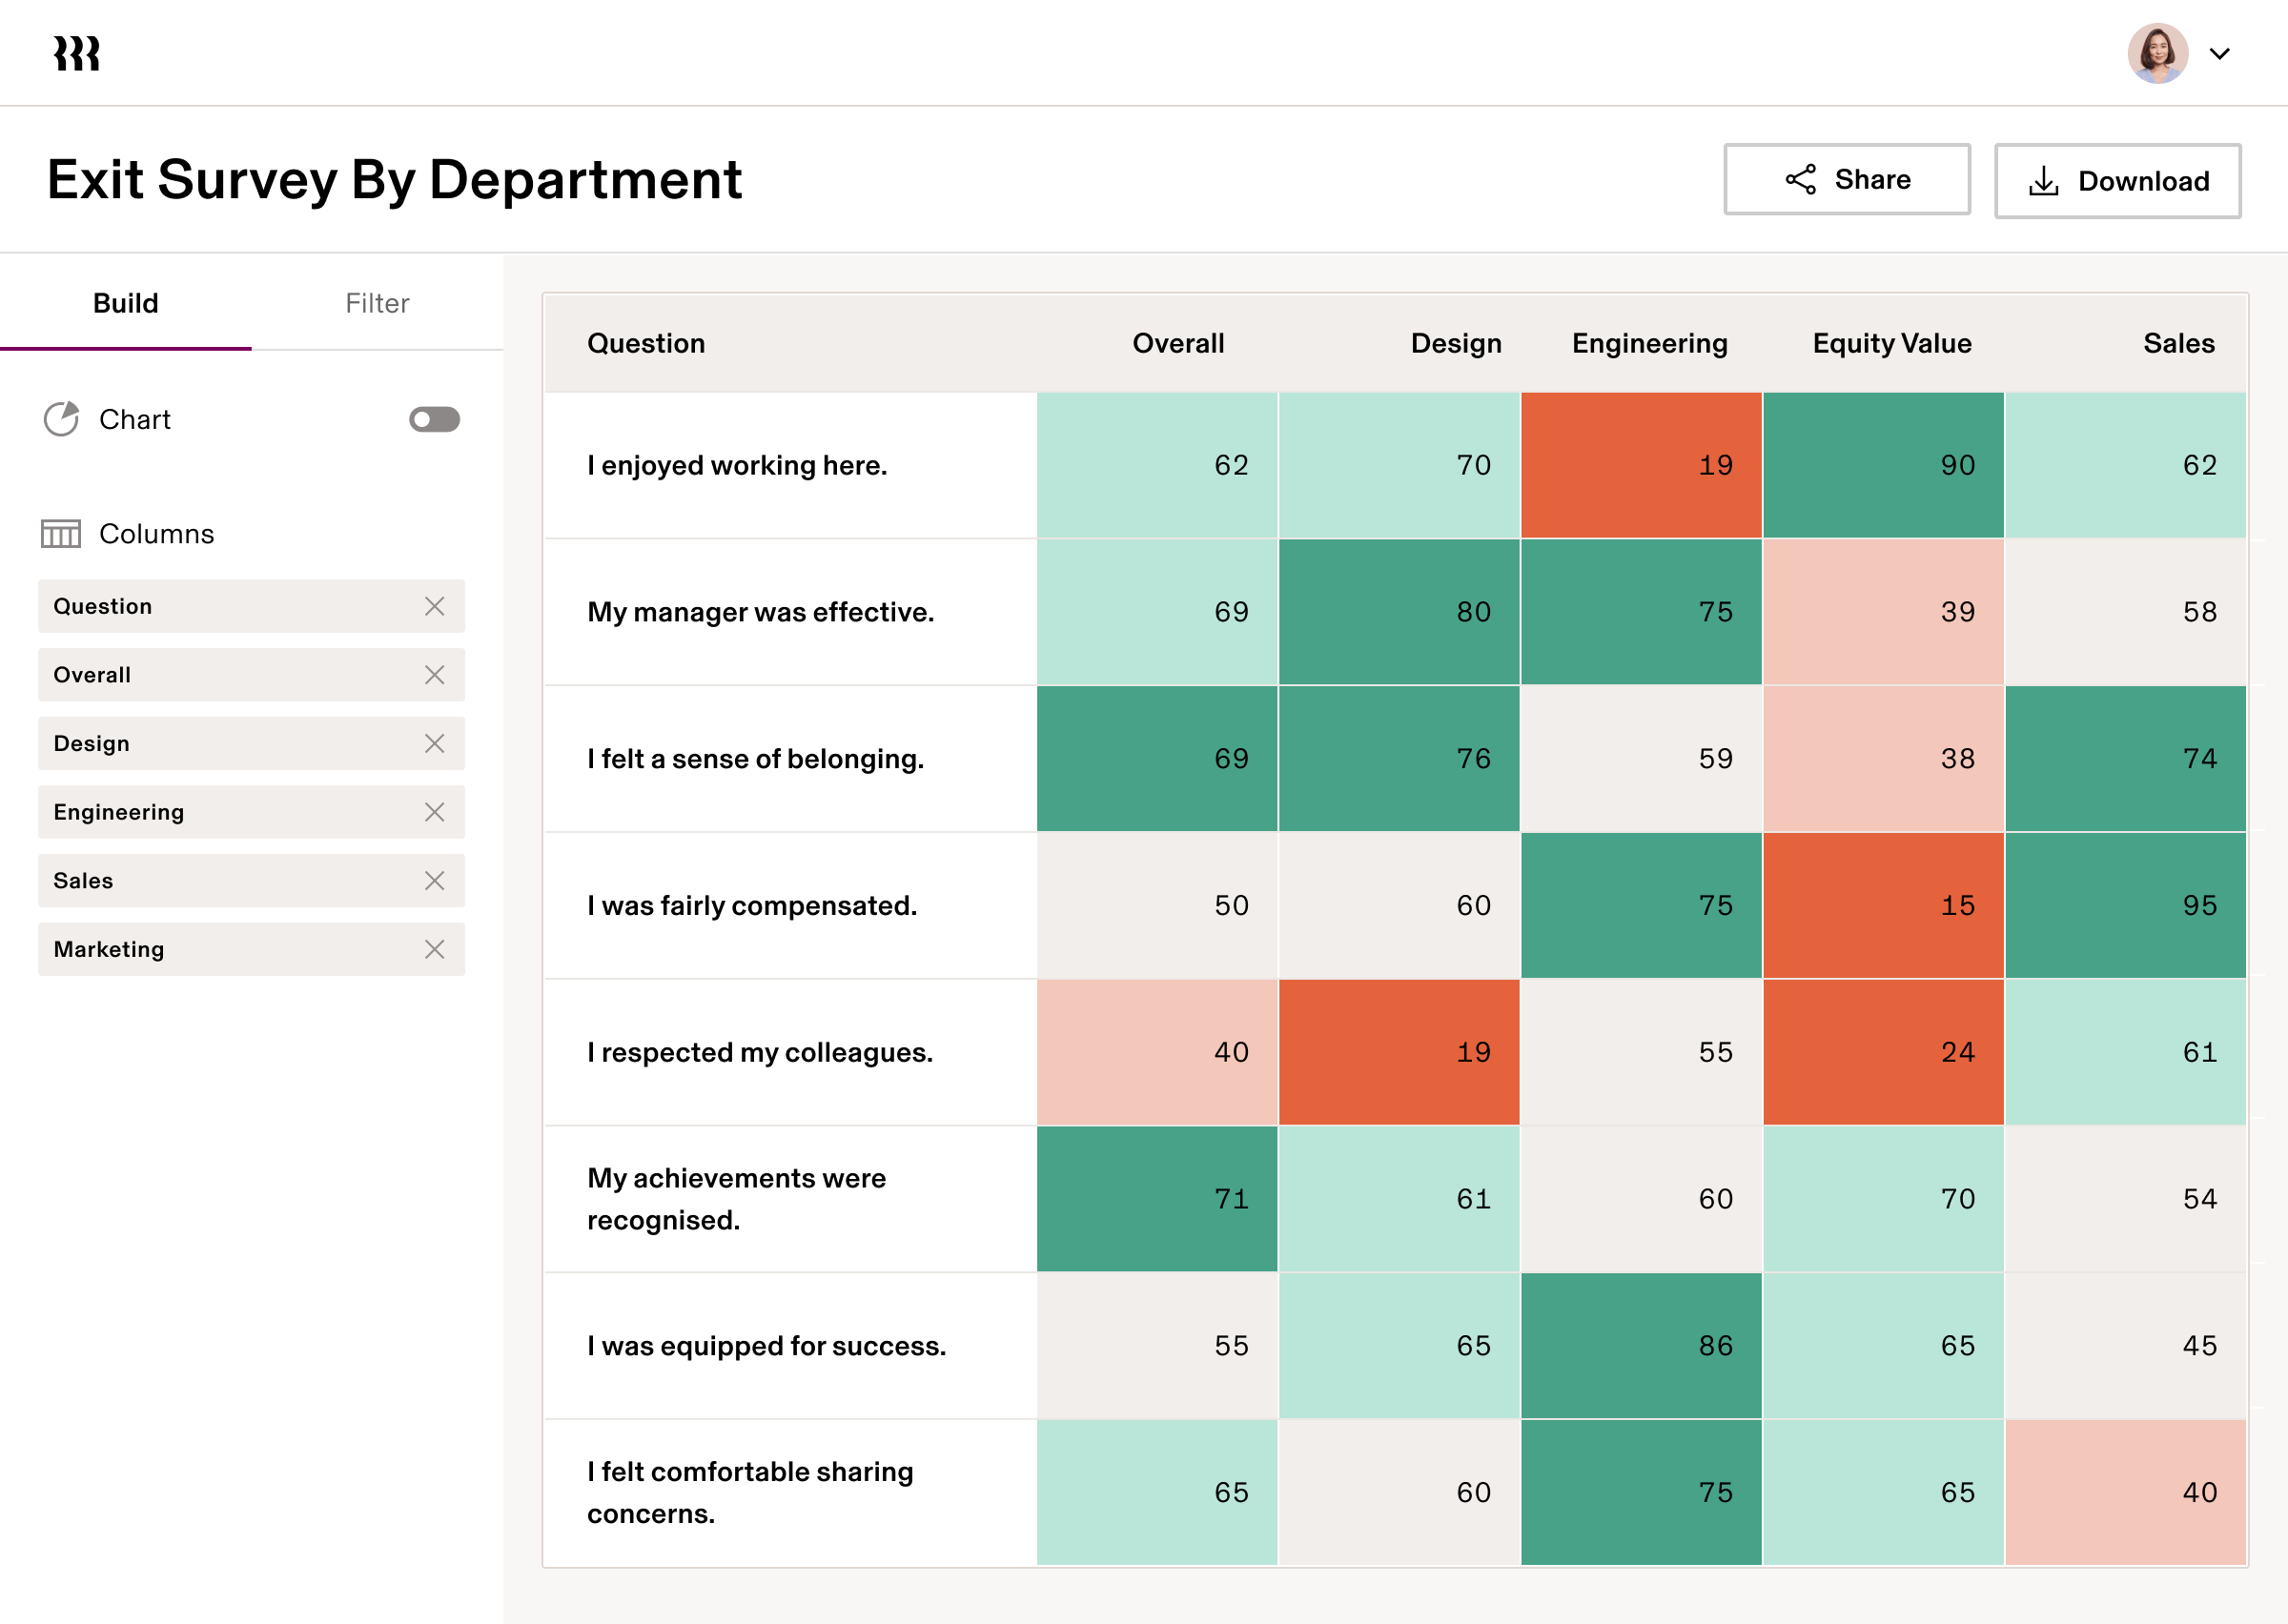The height and width of the screenshot is (1624, 2288).
Task: Remove the Overall column chip
Action: click(435, 674)
